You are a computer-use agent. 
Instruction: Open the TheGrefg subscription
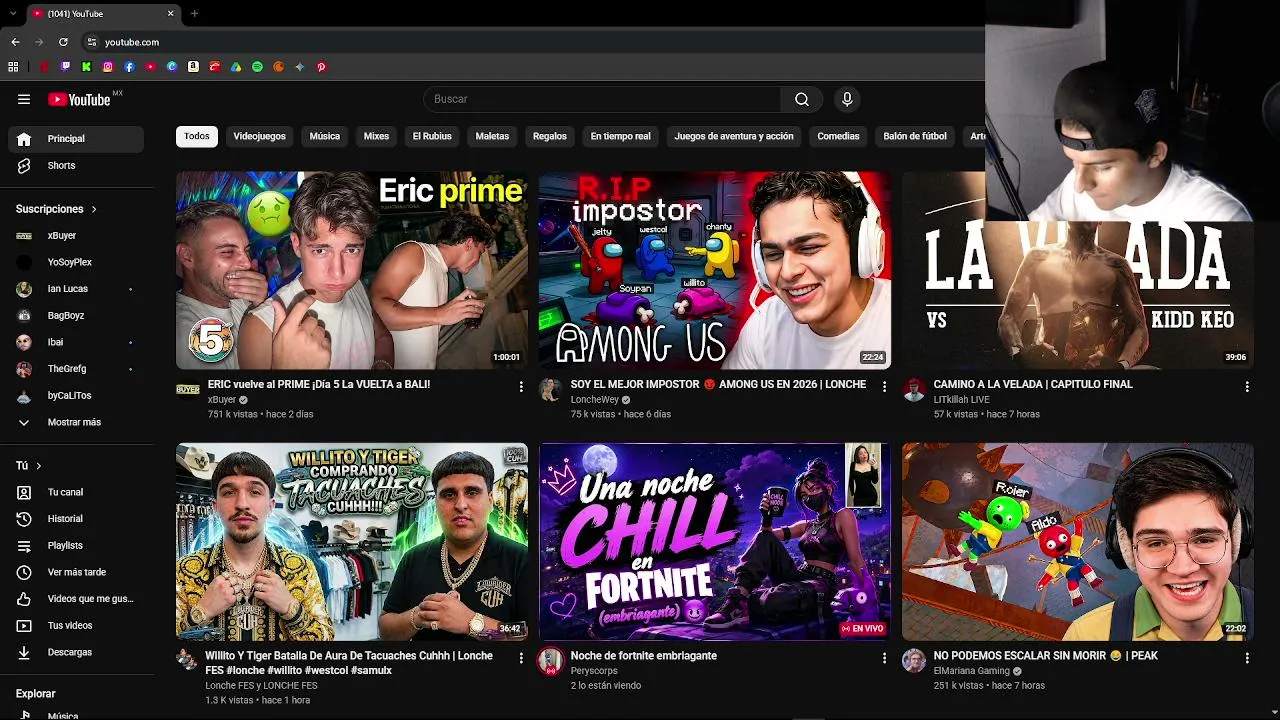point(76,369)
